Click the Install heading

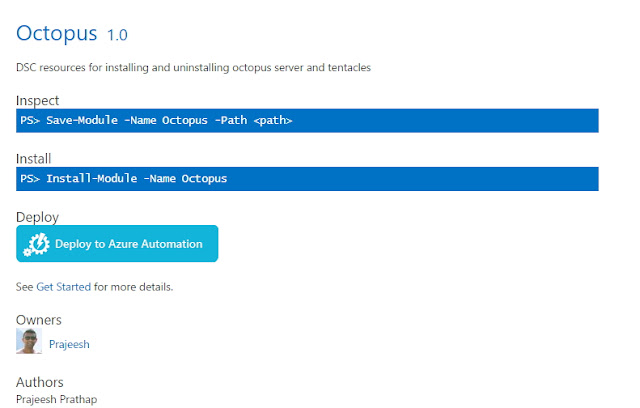33,158
